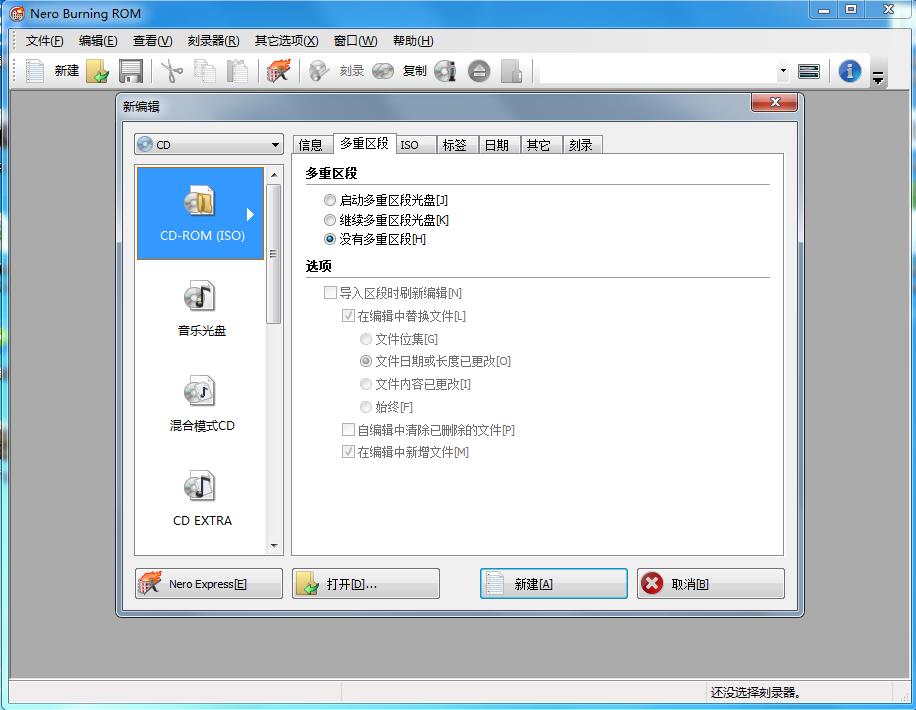Open the 文件(F) menu
Screen dimensions: 916x710
point(44,41)
